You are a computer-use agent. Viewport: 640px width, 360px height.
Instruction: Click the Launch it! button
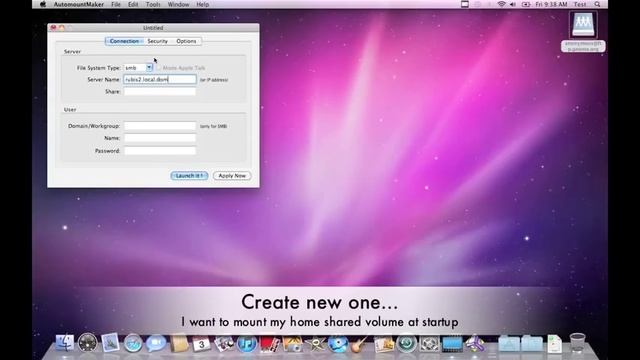click(189, 176)
